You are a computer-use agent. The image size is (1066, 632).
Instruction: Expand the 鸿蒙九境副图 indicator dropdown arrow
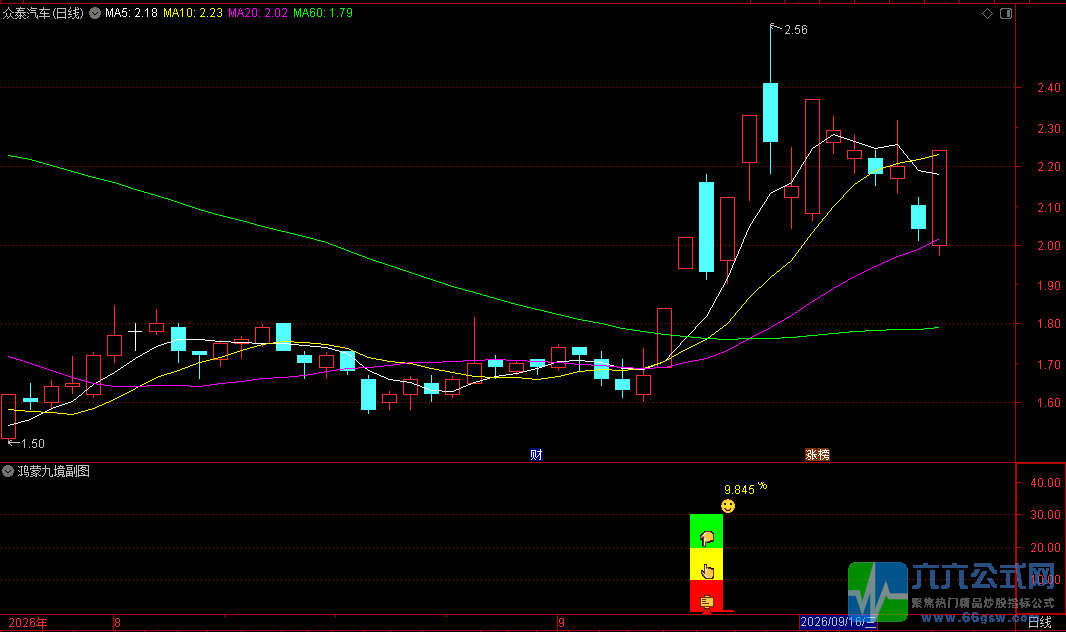(x=8, y=471)
